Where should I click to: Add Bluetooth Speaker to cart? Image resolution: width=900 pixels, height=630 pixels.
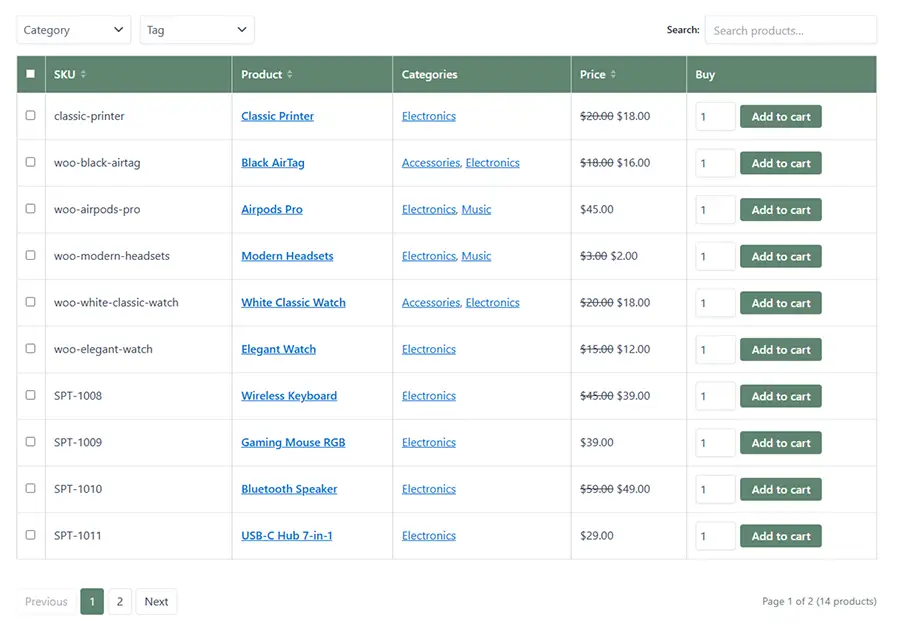781,489
